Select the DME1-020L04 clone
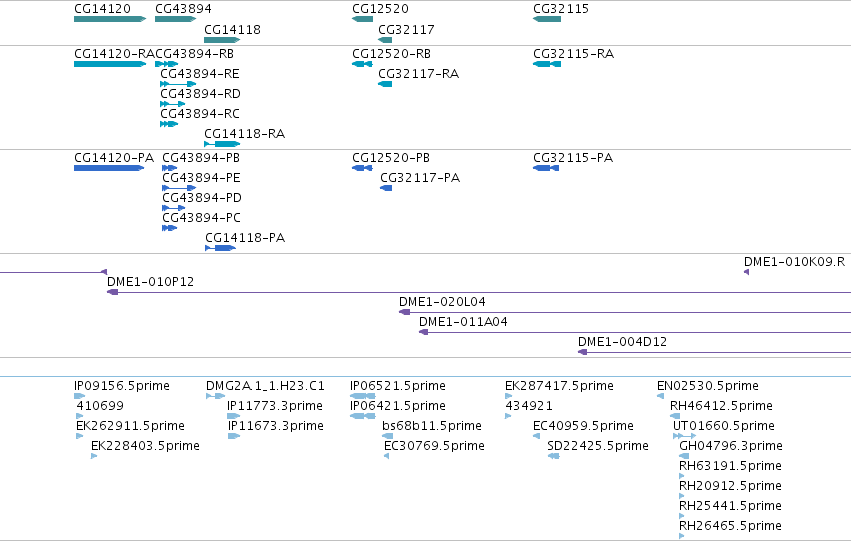The height and width of the screenshot is (541, 851). (x=625, y=313)
